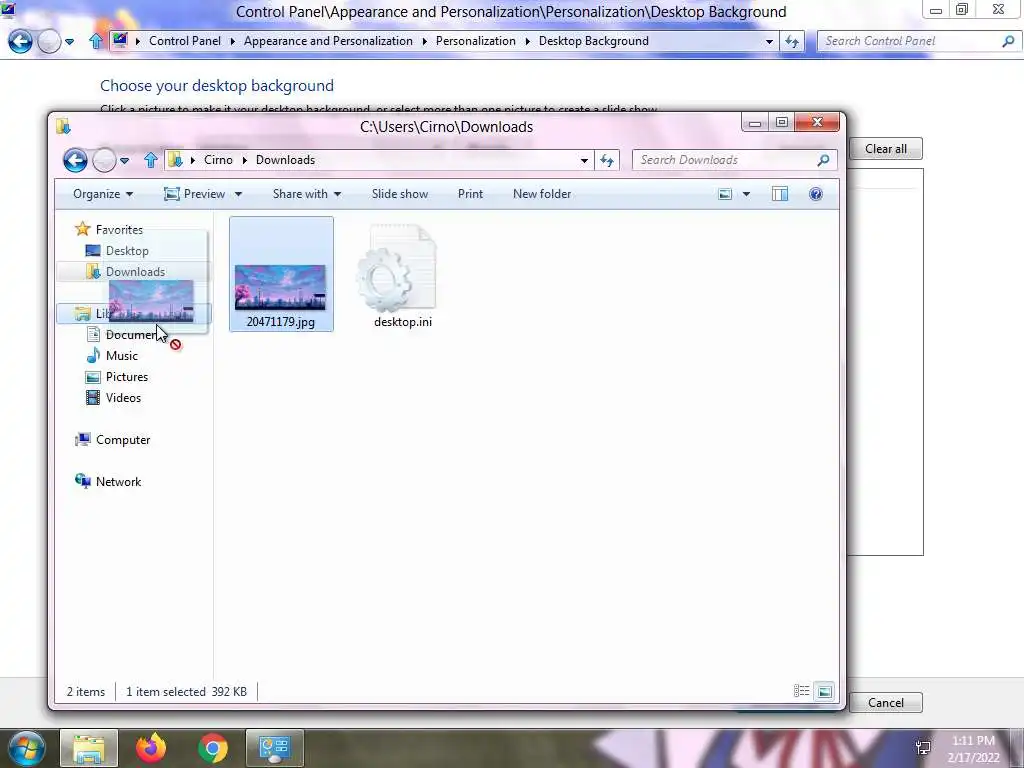Launch Firefox from the taskbar
The width and height of the screenshot is (1024, 768).
tap(151, 748)
